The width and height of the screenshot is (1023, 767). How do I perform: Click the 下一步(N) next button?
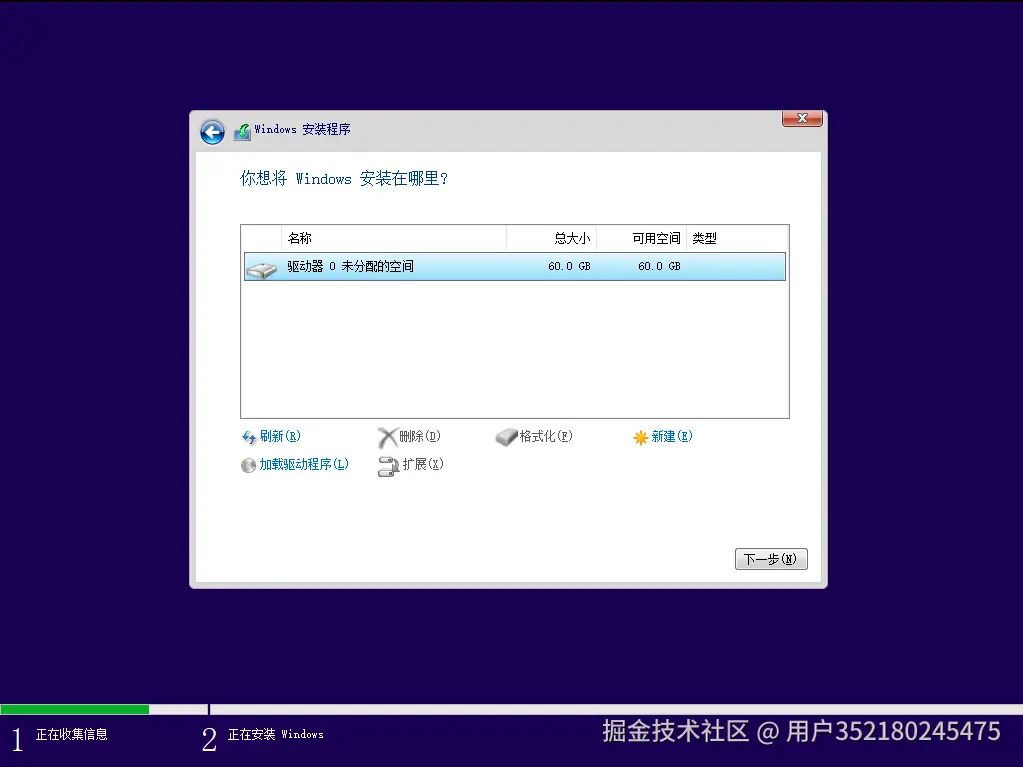pyautogui.click(x=771, y=559)
